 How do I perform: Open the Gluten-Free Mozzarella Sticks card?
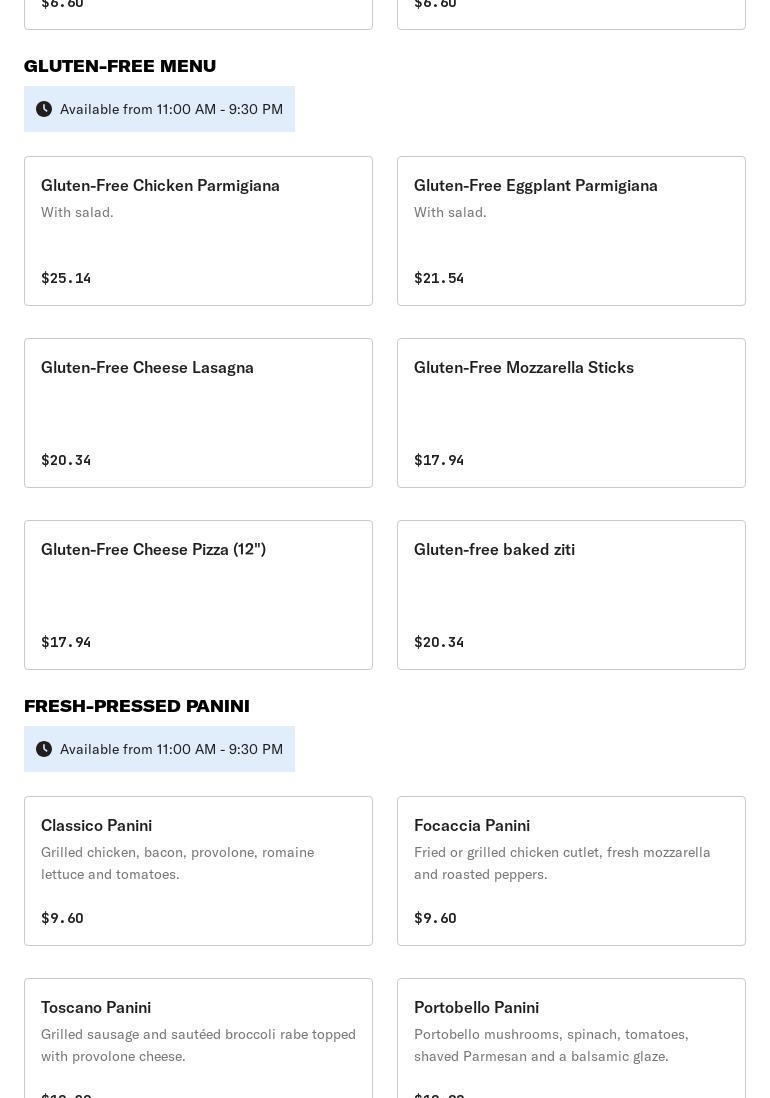click(x=571, y=413)
